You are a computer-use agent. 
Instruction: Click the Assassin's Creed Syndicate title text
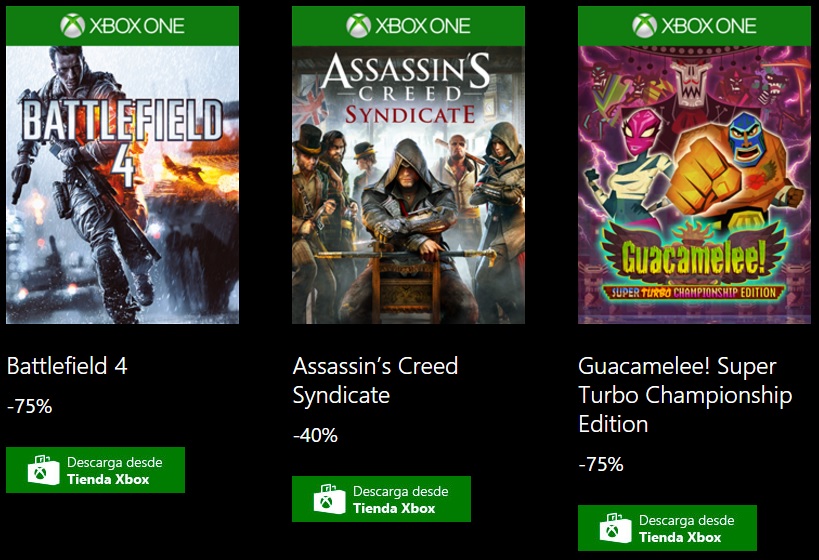coord(375,380)
